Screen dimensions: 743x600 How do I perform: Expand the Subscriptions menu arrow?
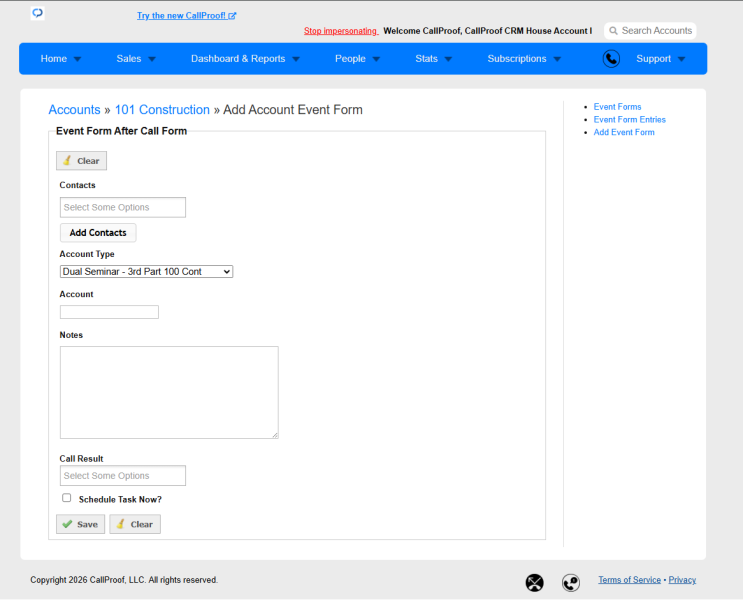click(x=557, y=59)
